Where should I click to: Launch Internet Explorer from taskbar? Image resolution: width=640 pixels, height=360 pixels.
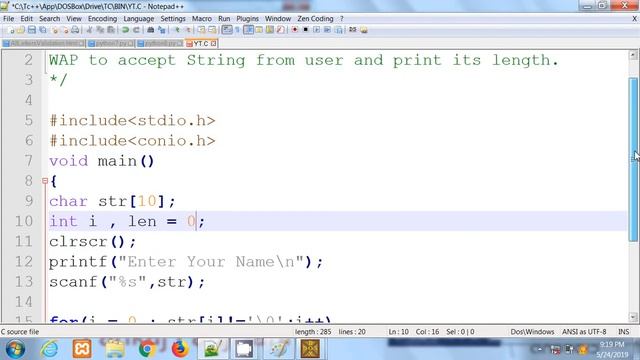click(x=49, y=349)
